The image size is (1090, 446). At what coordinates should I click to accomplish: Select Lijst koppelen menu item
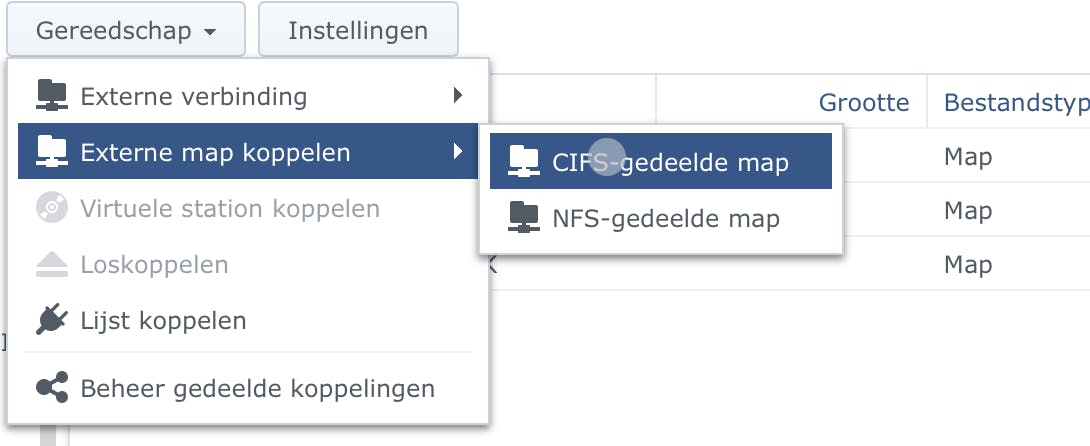163,321
